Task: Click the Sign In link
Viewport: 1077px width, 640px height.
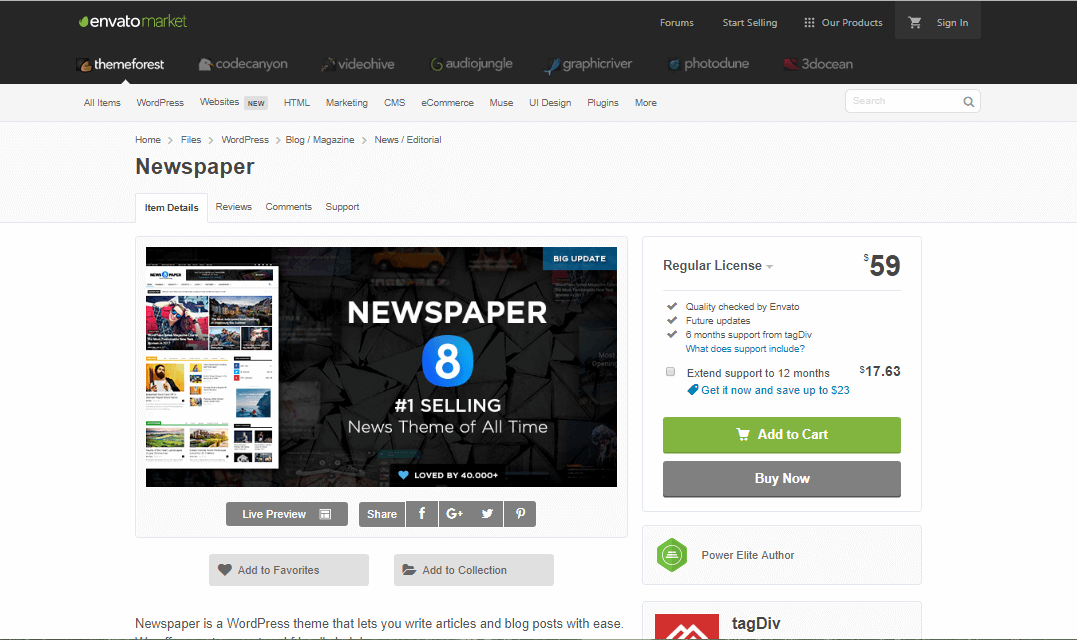Action: pos(952,23)
